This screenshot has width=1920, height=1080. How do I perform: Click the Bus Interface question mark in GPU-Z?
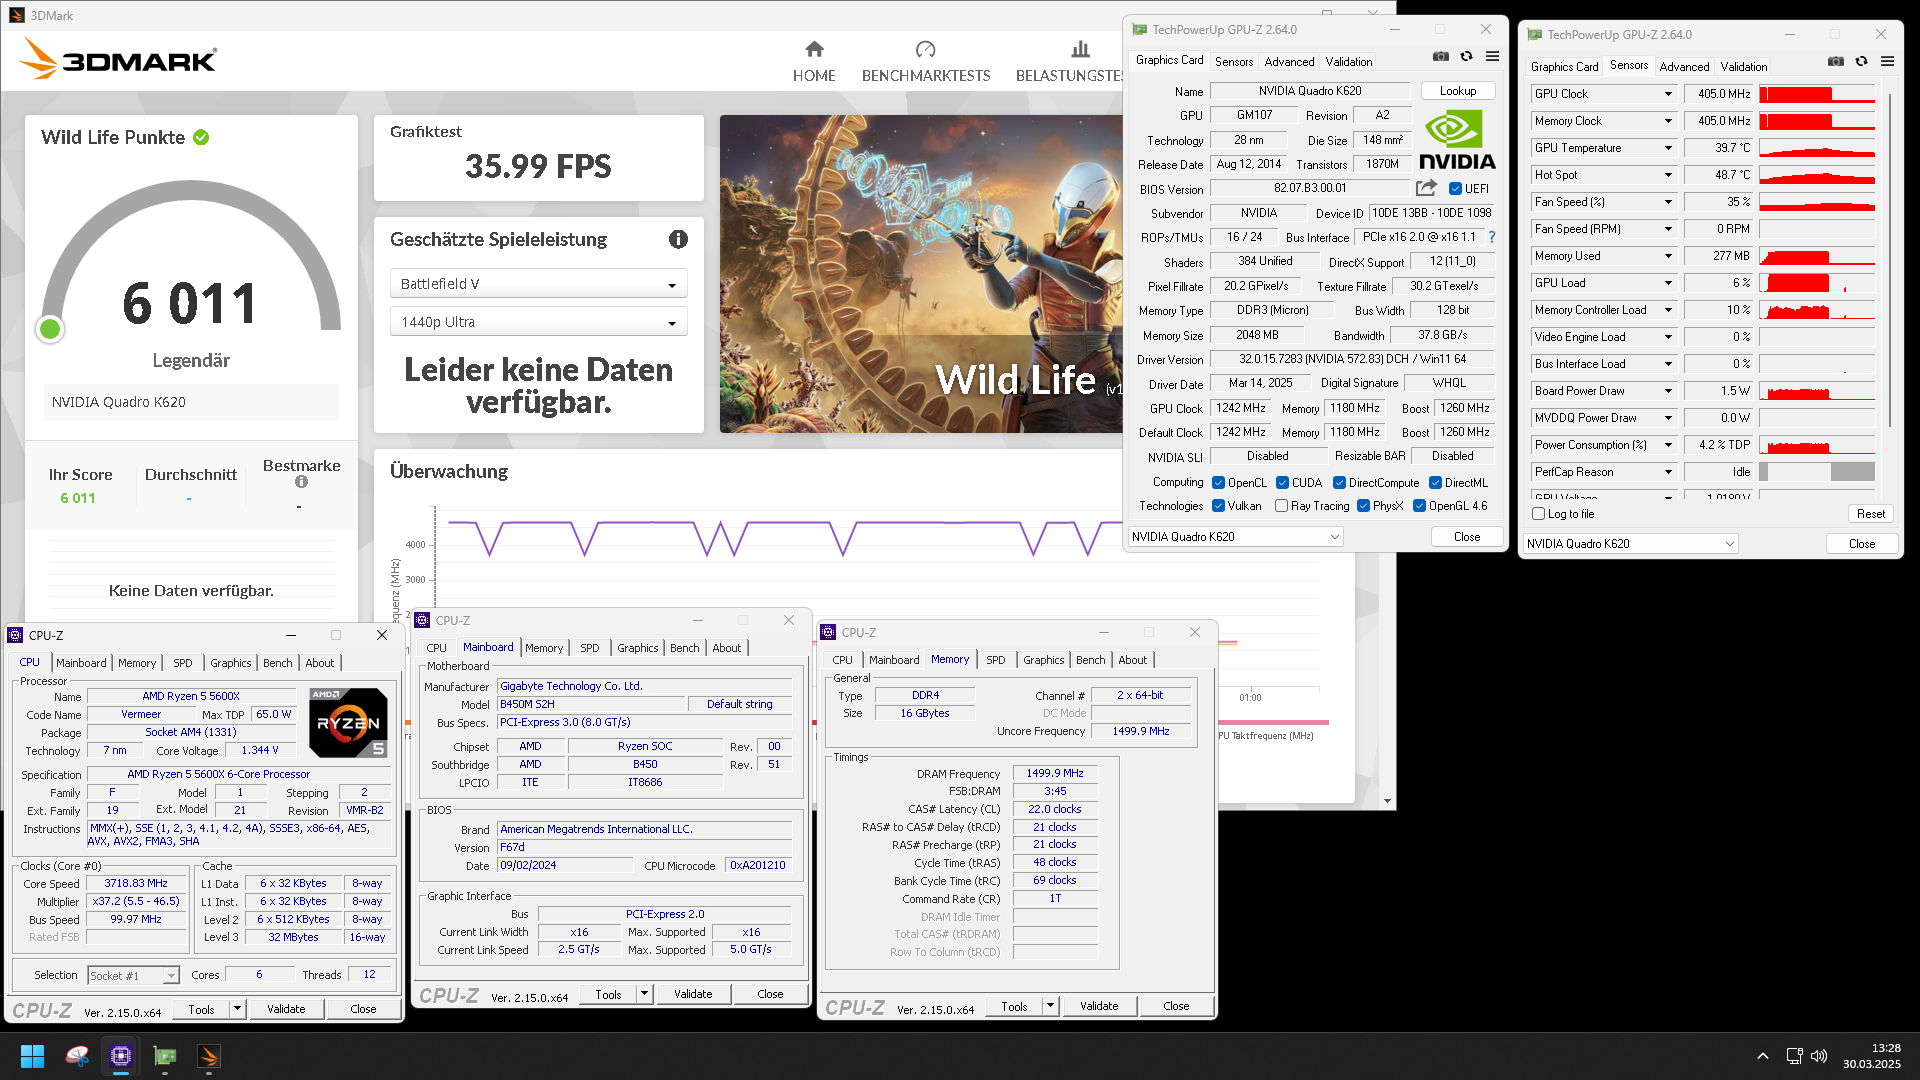coord(1492,237)
